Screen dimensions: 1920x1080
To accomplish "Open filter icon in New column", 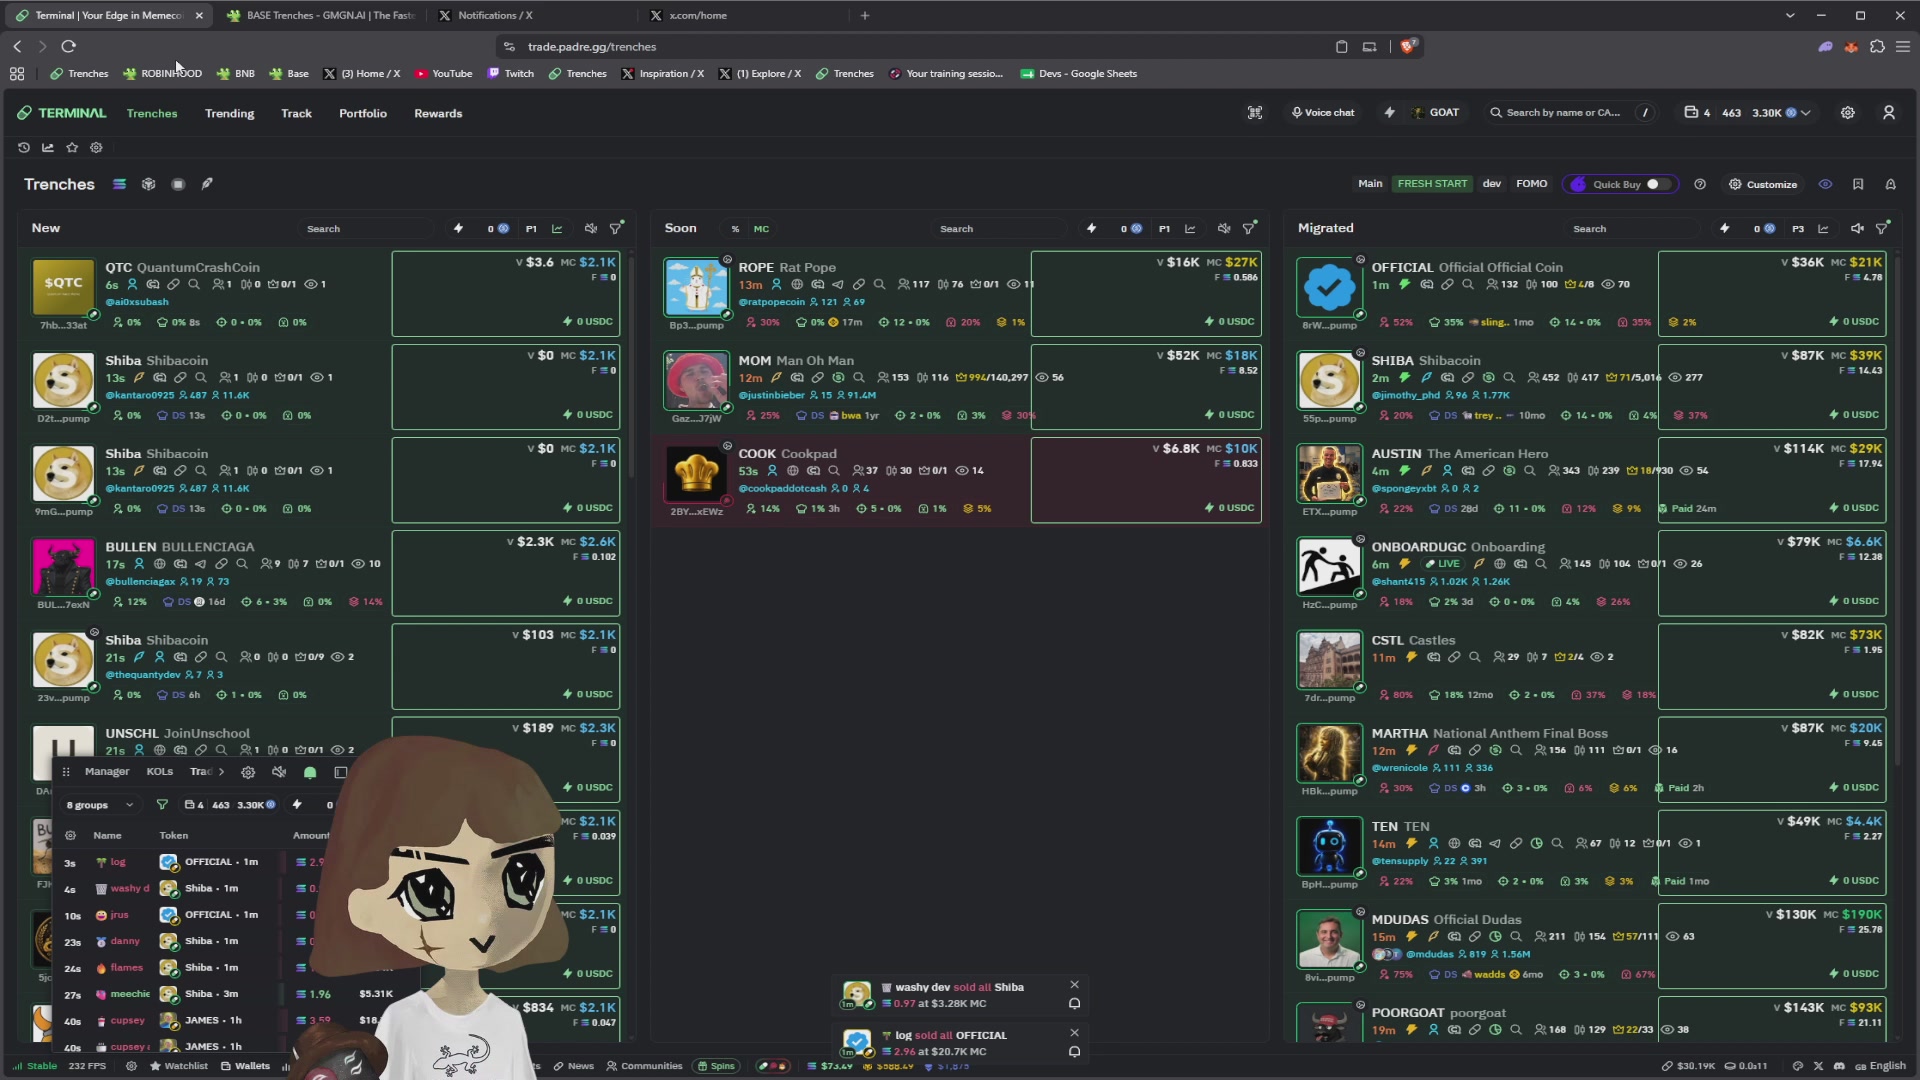I will [x=617, y=228].
